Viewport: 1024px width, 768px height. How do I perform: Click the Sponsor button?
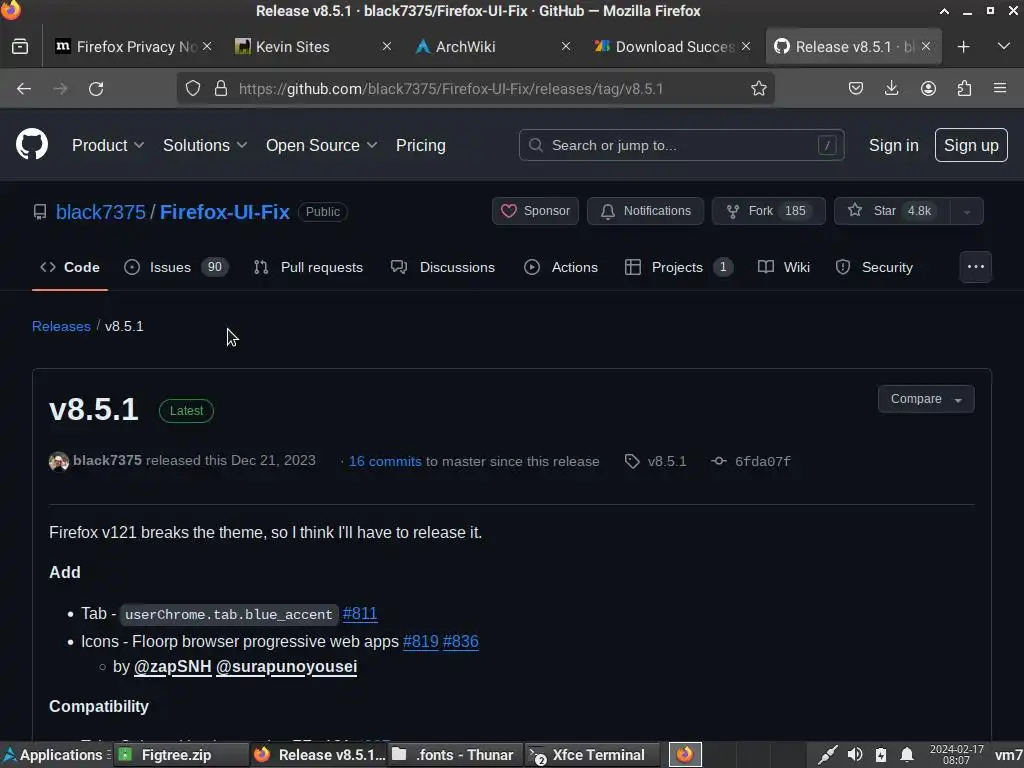535,211
